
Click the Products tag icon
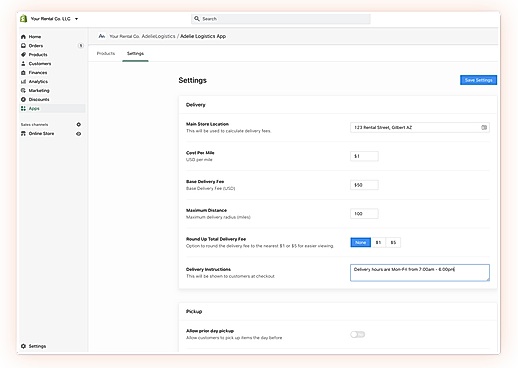(23, 55)
